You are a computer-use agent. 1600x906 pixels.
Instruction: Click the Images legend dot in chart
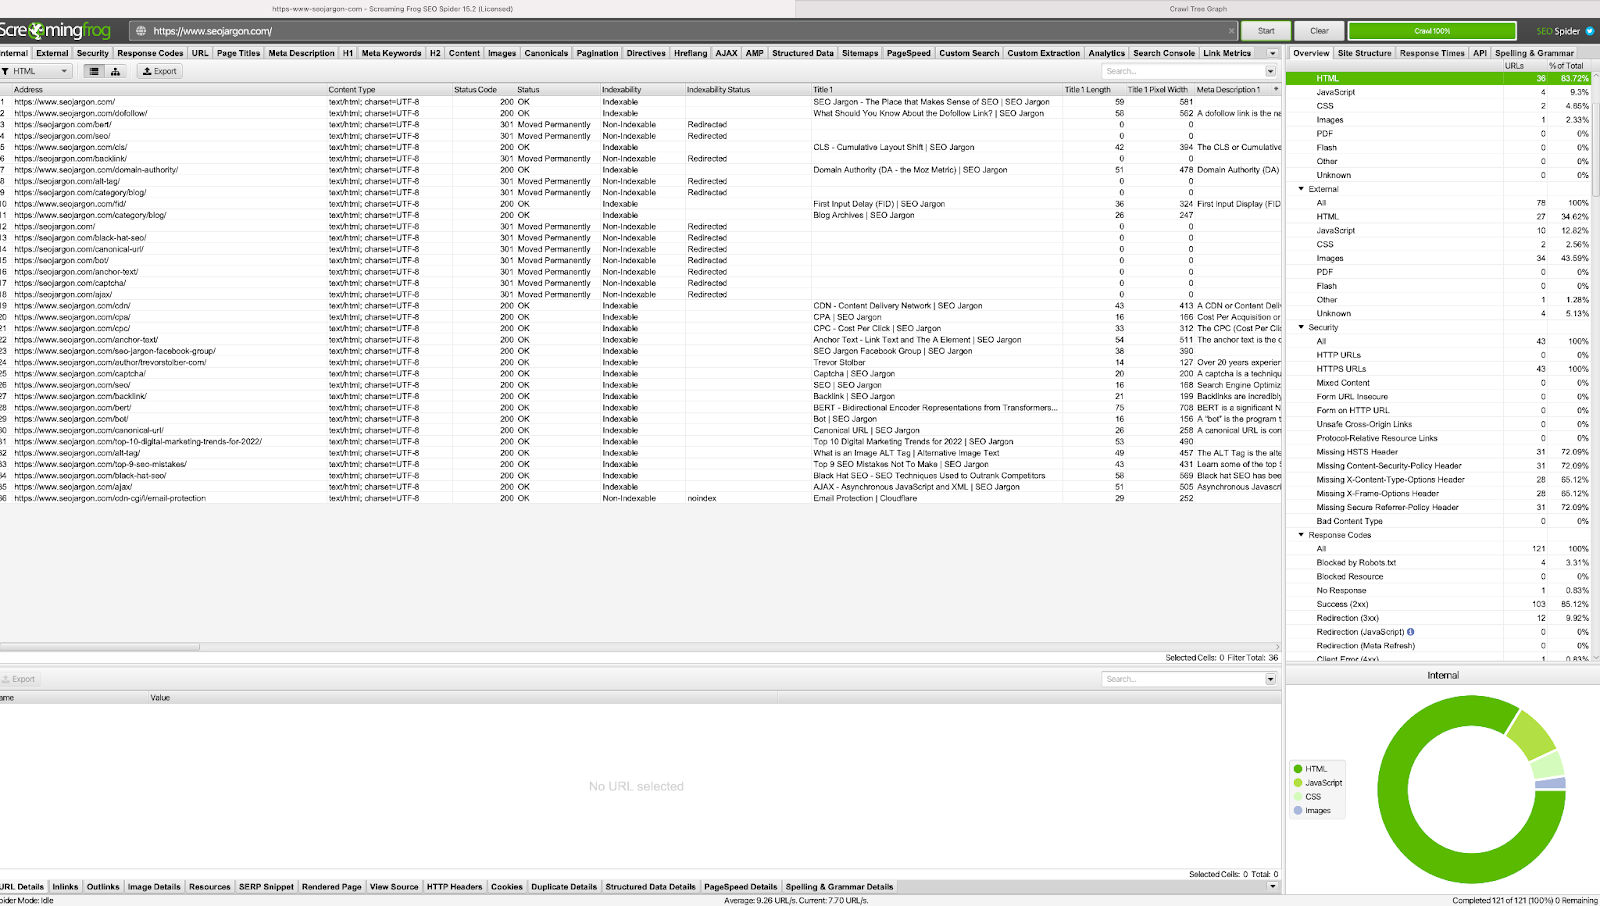[x=1298, y=811]
